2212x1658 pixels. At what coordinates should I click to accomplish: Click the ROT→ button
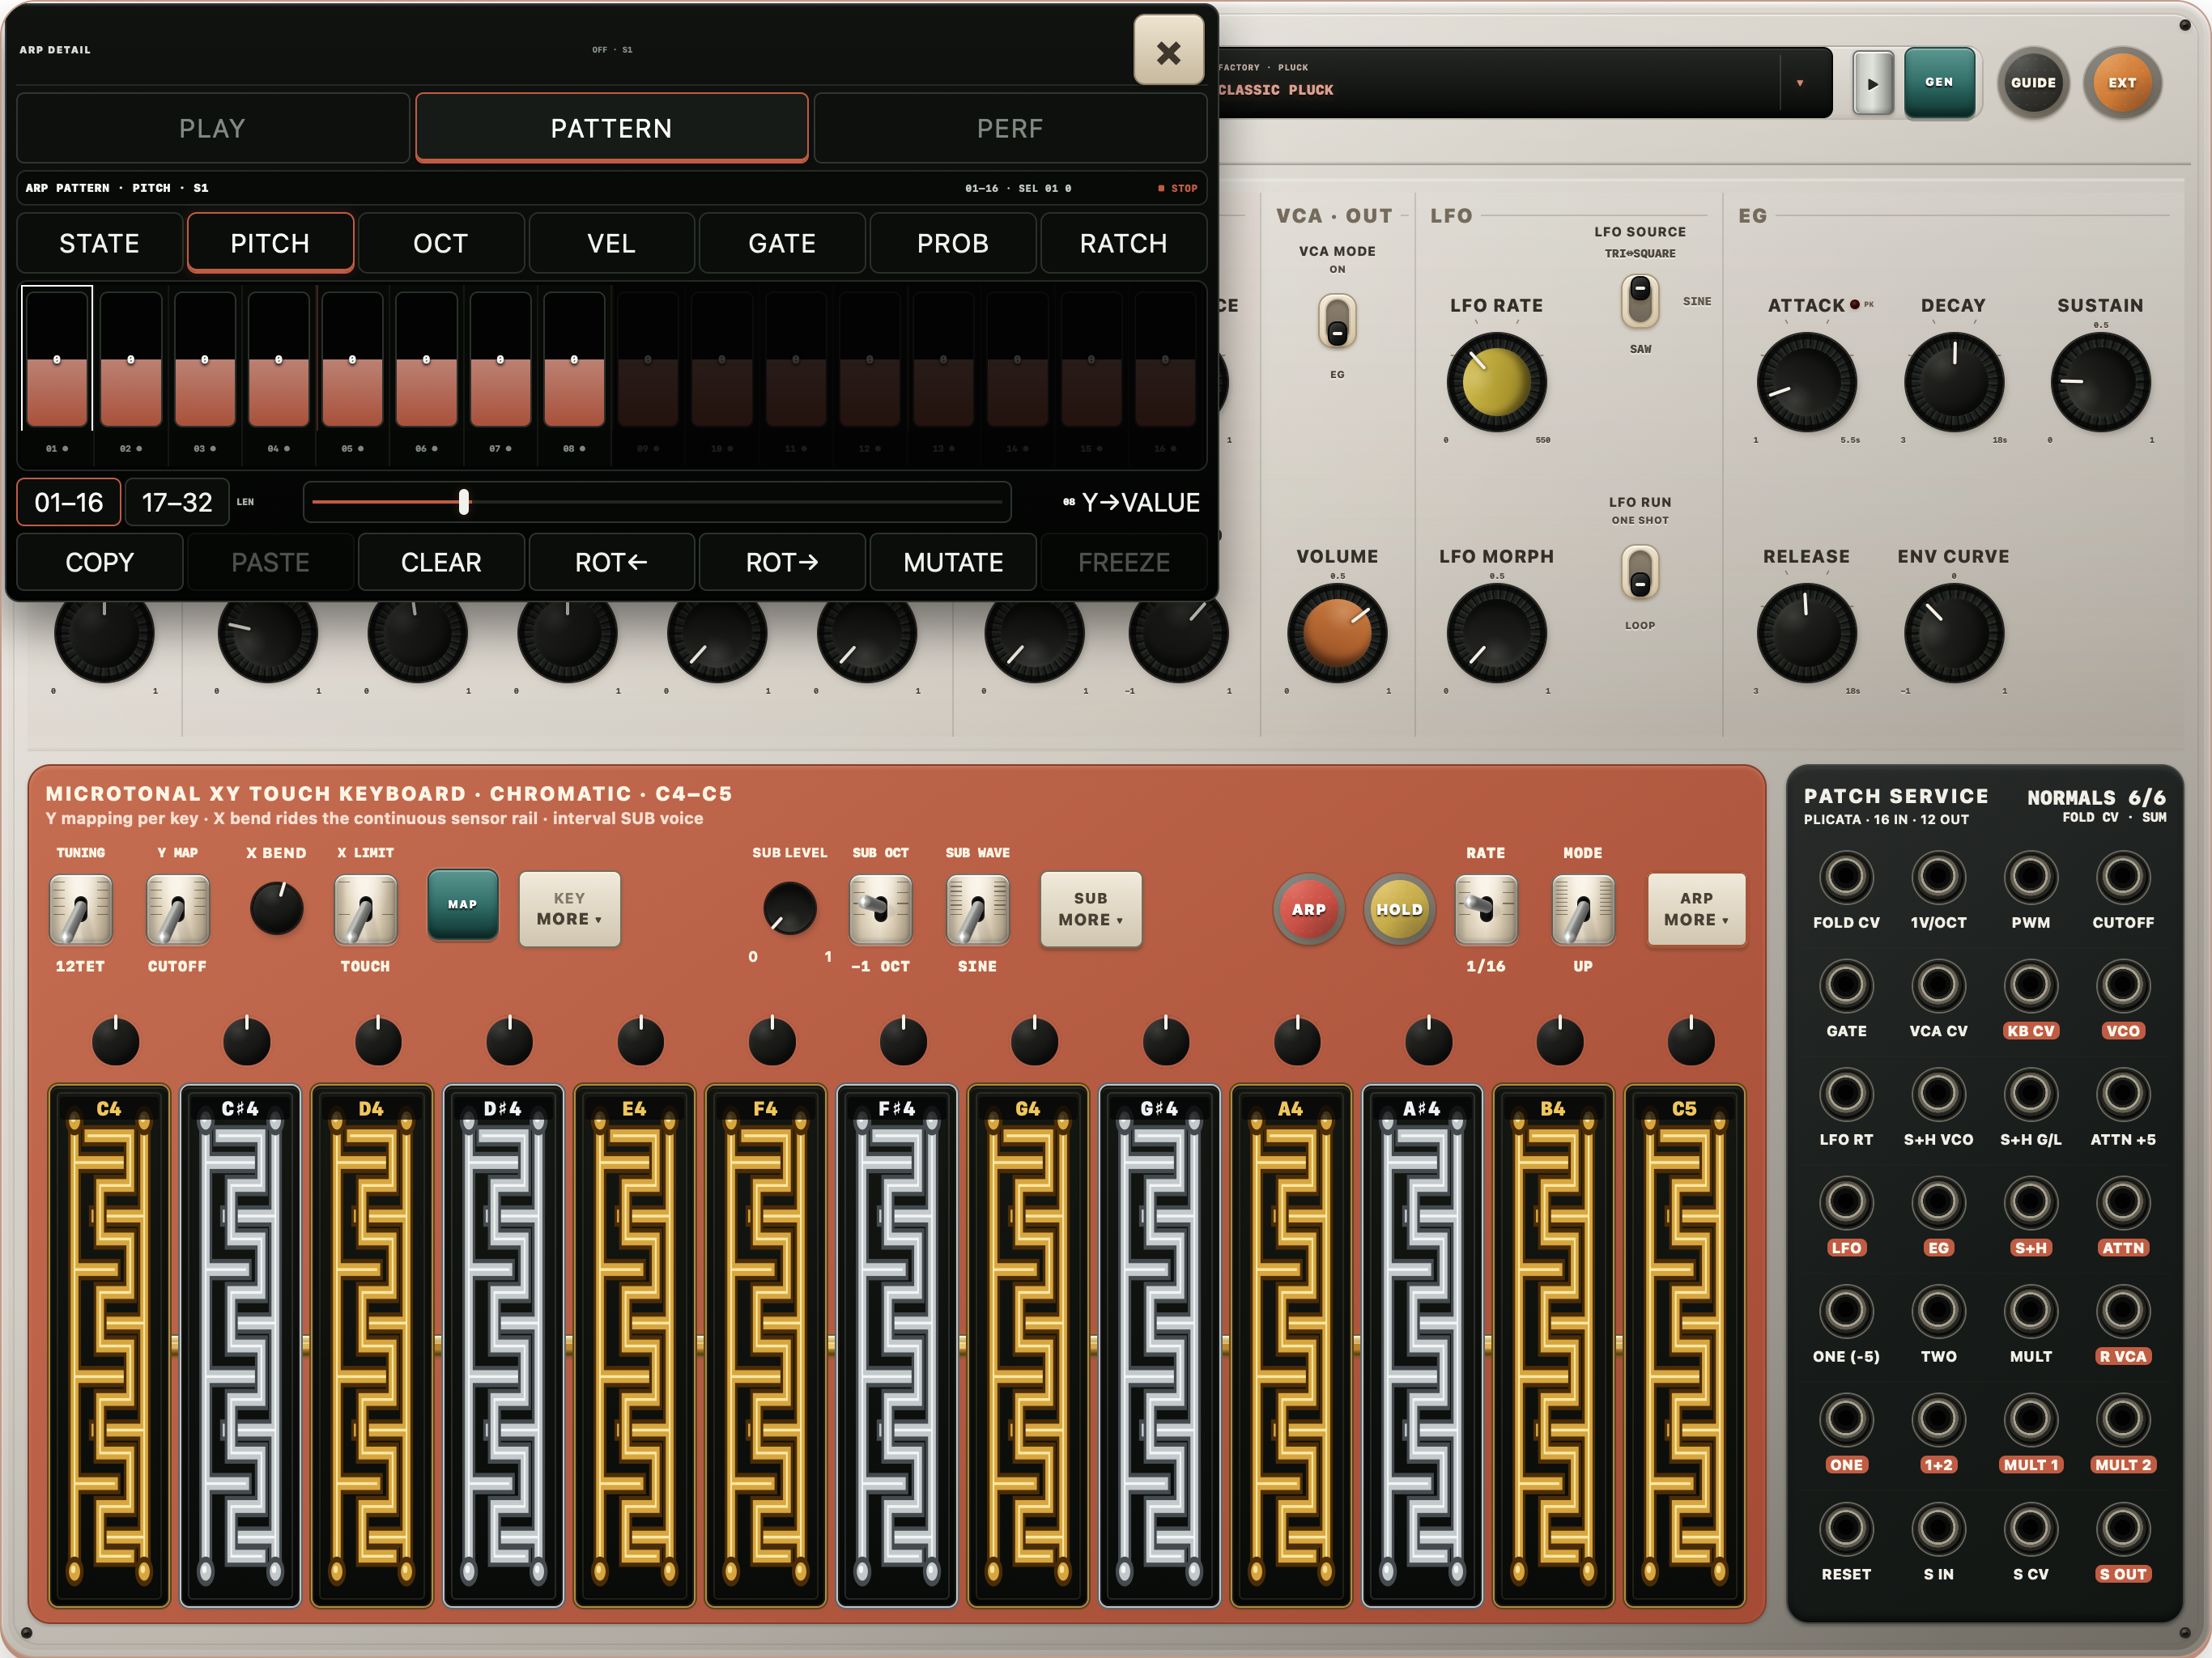[x=782, y=562]
